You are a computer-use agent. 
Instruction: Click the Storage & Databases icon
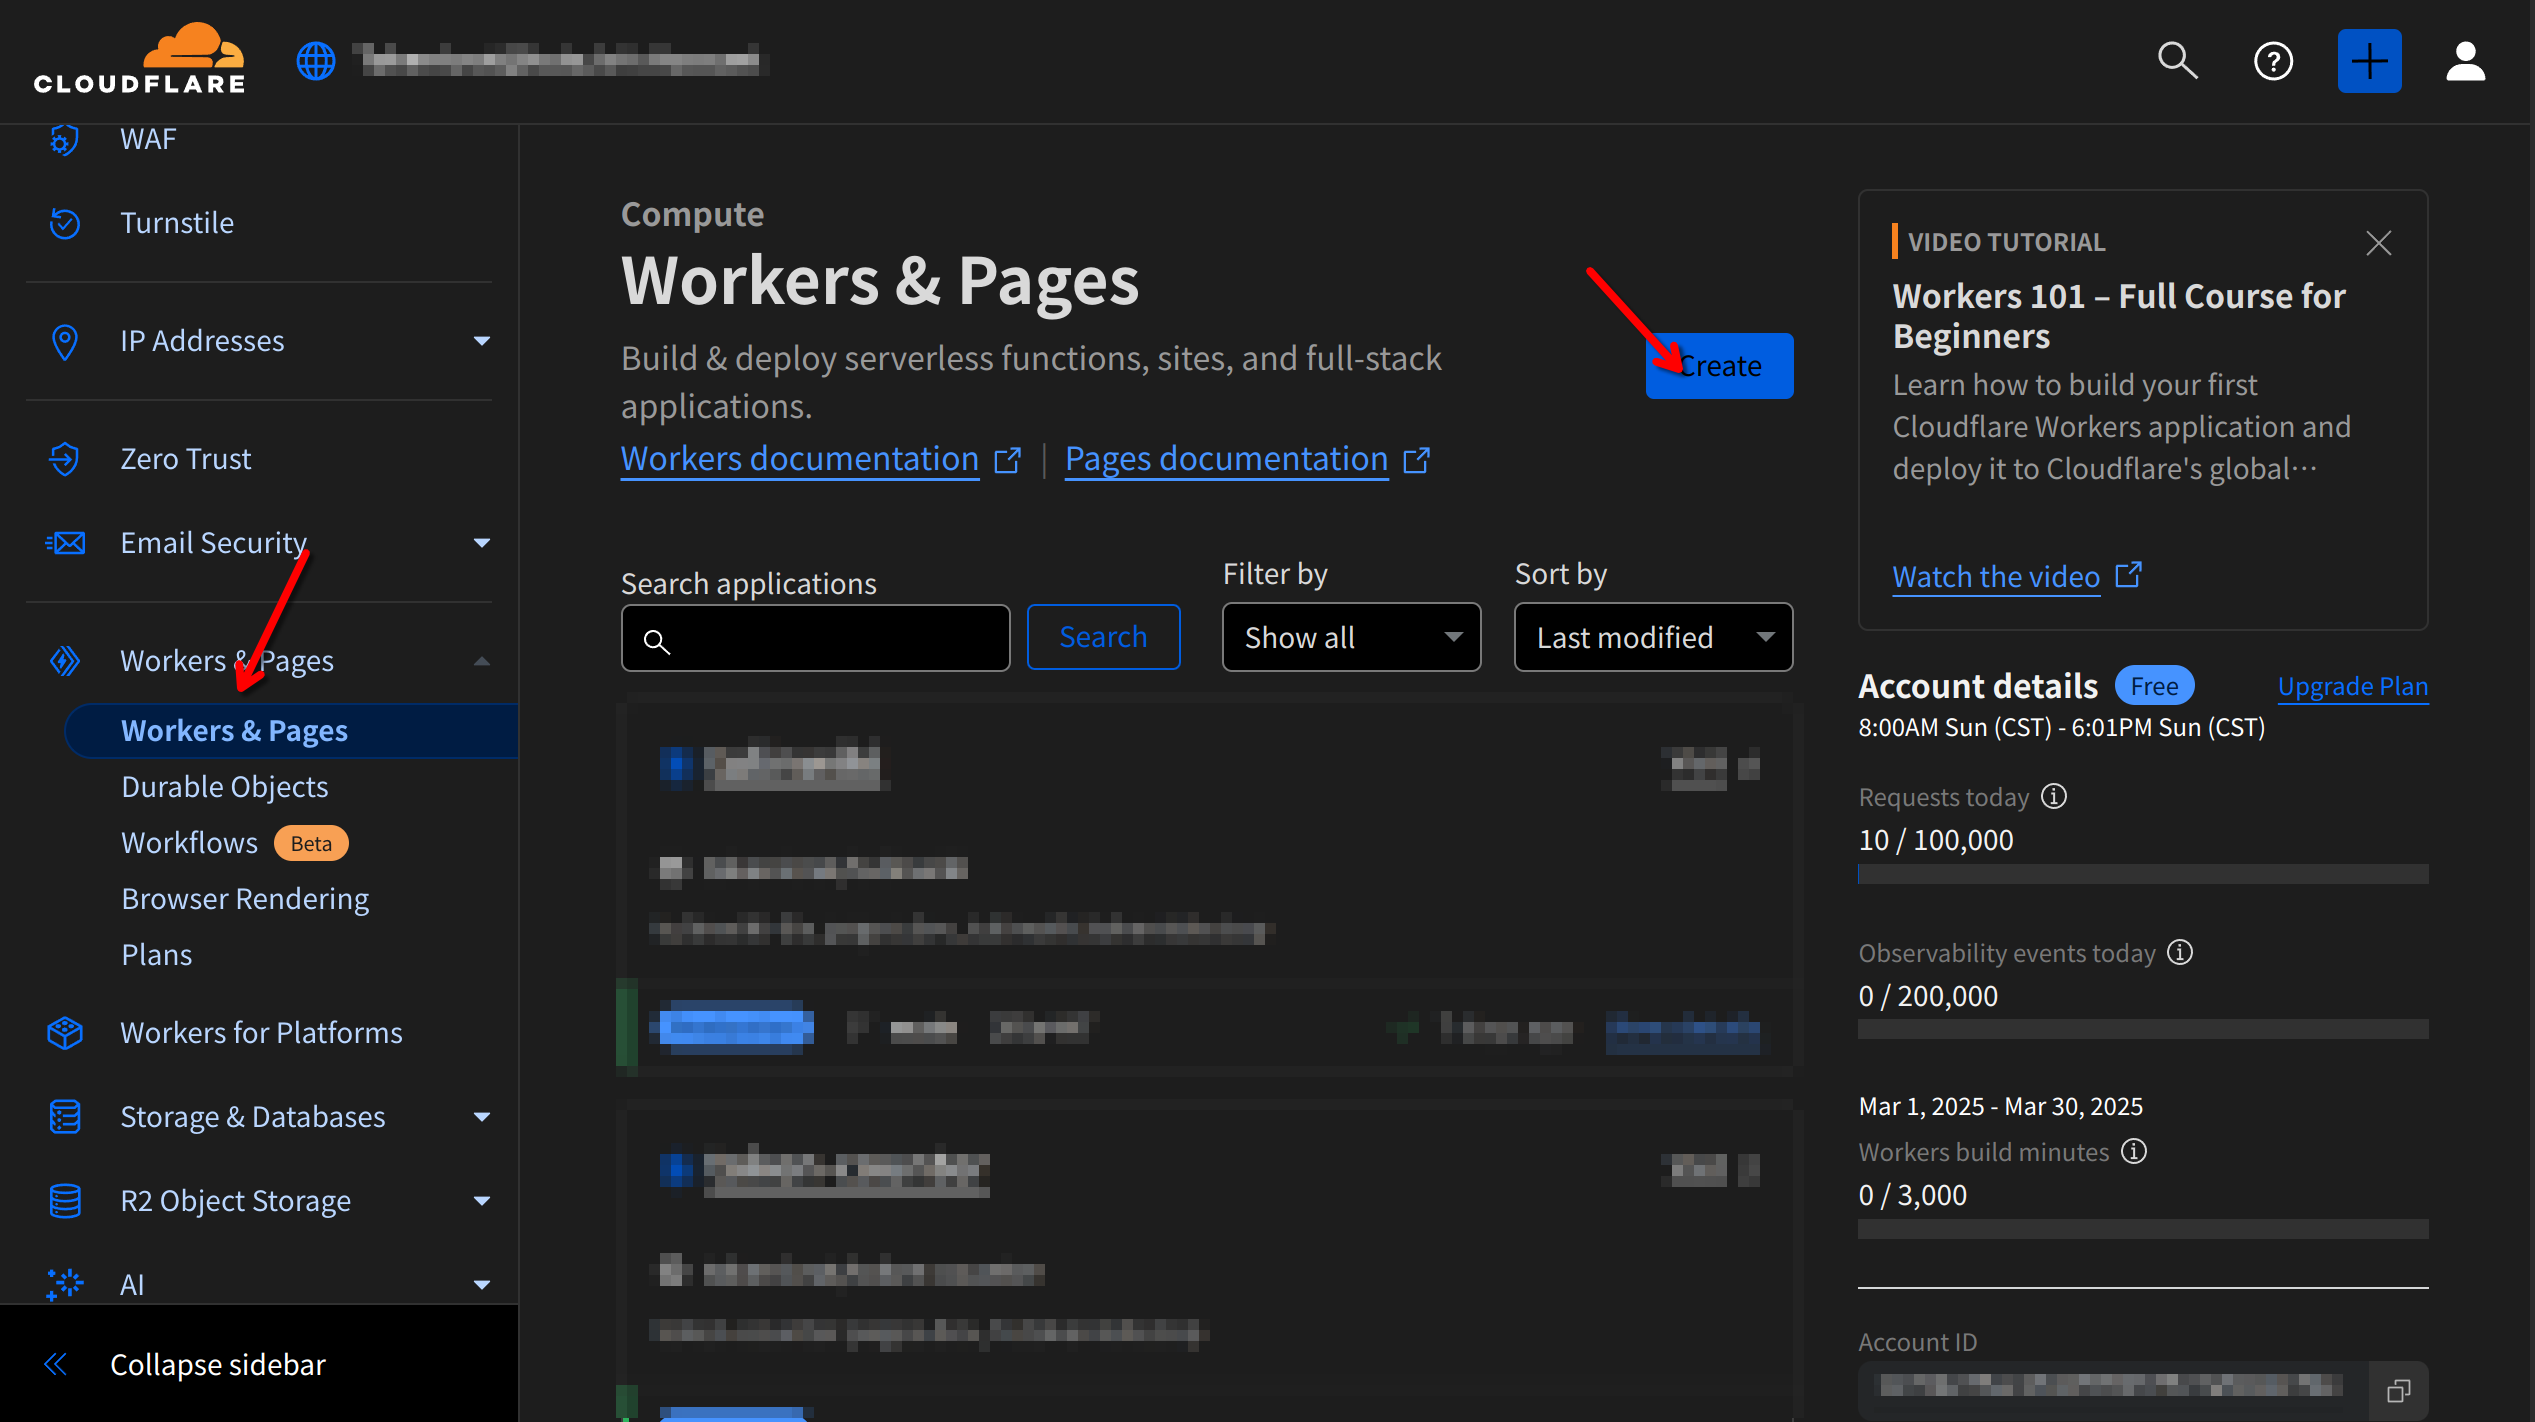click(x=65, y=1117)
